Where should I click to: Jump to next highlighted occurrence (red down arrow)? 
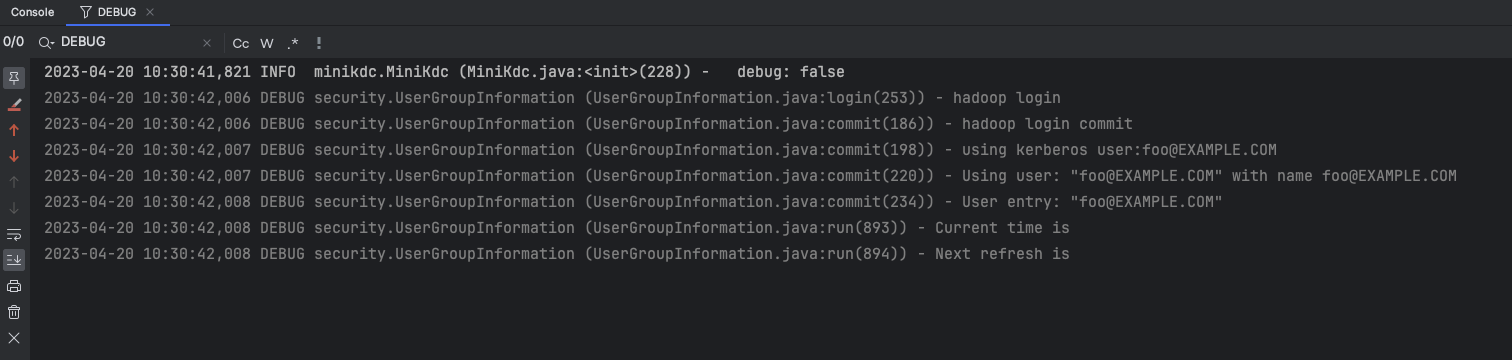click(x=14, y=156)
